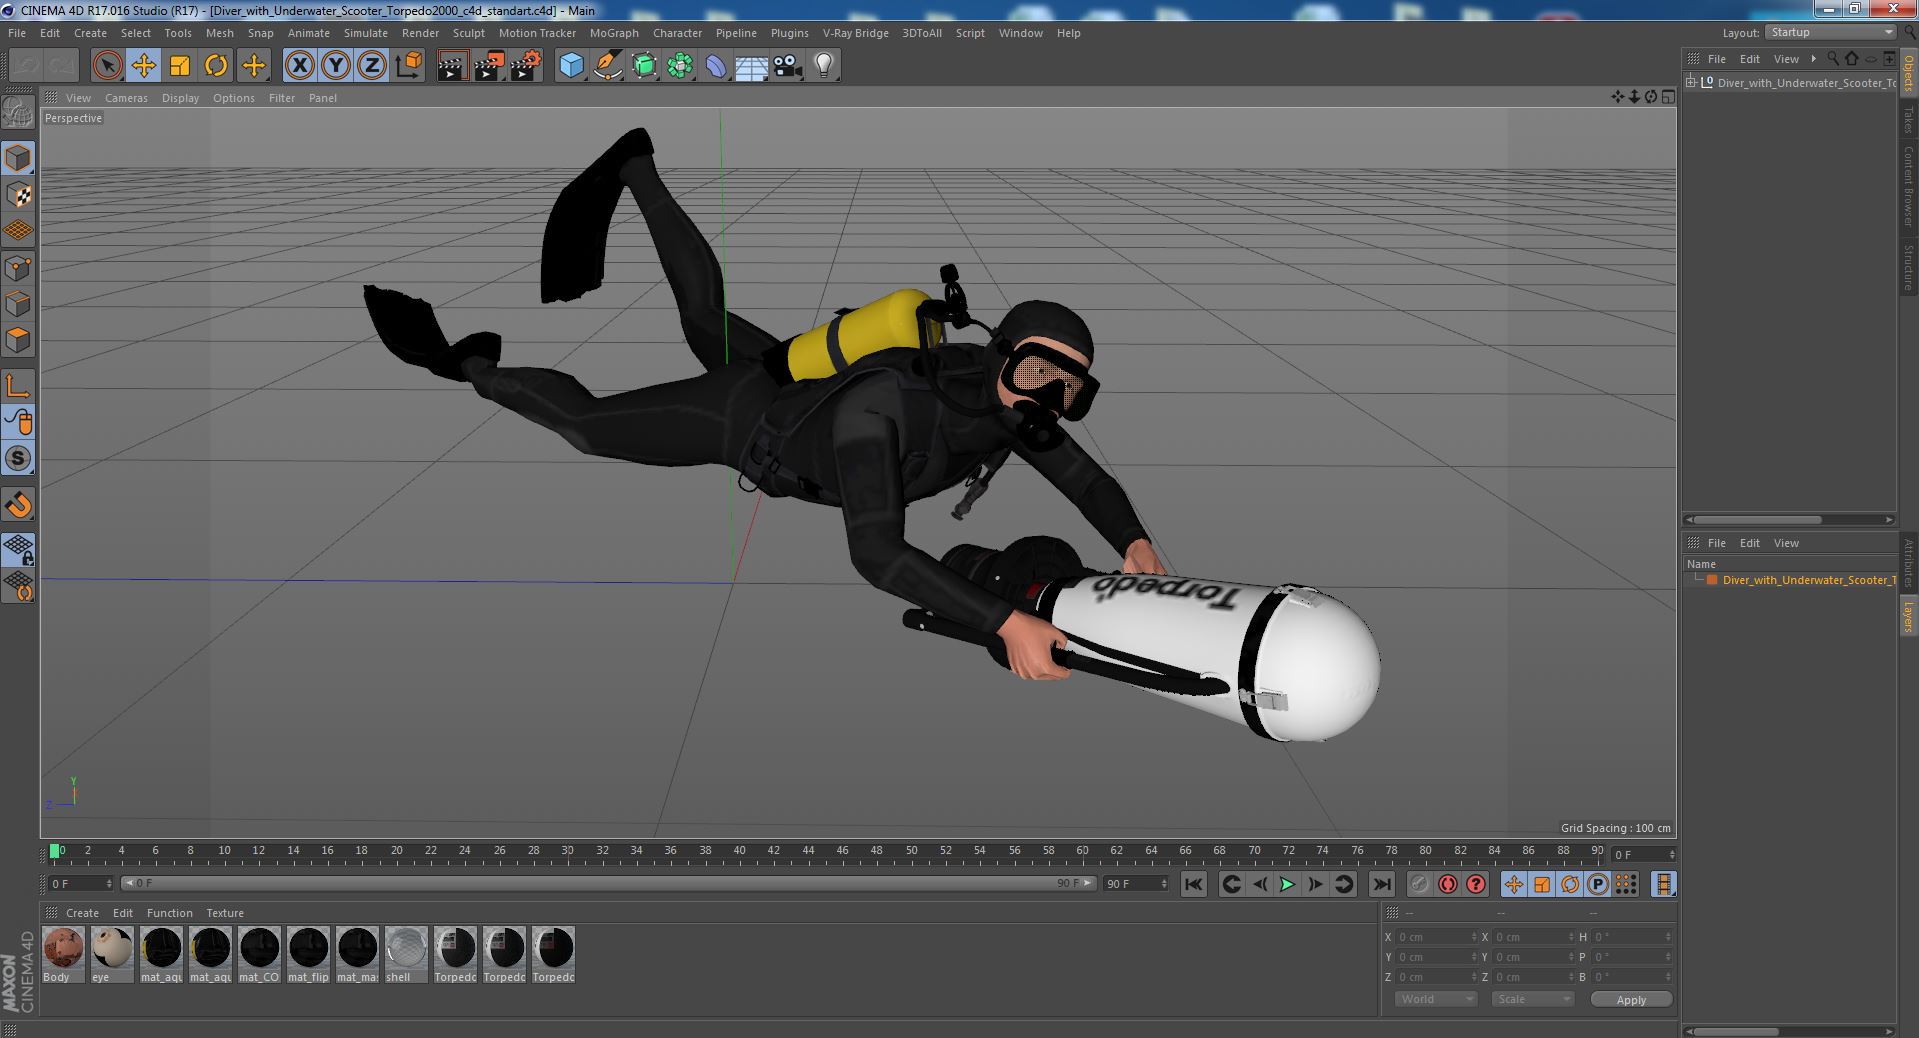Select the Spline Pen tool icon
This screenshot has width=1919, height=1038.
point(608,66)
